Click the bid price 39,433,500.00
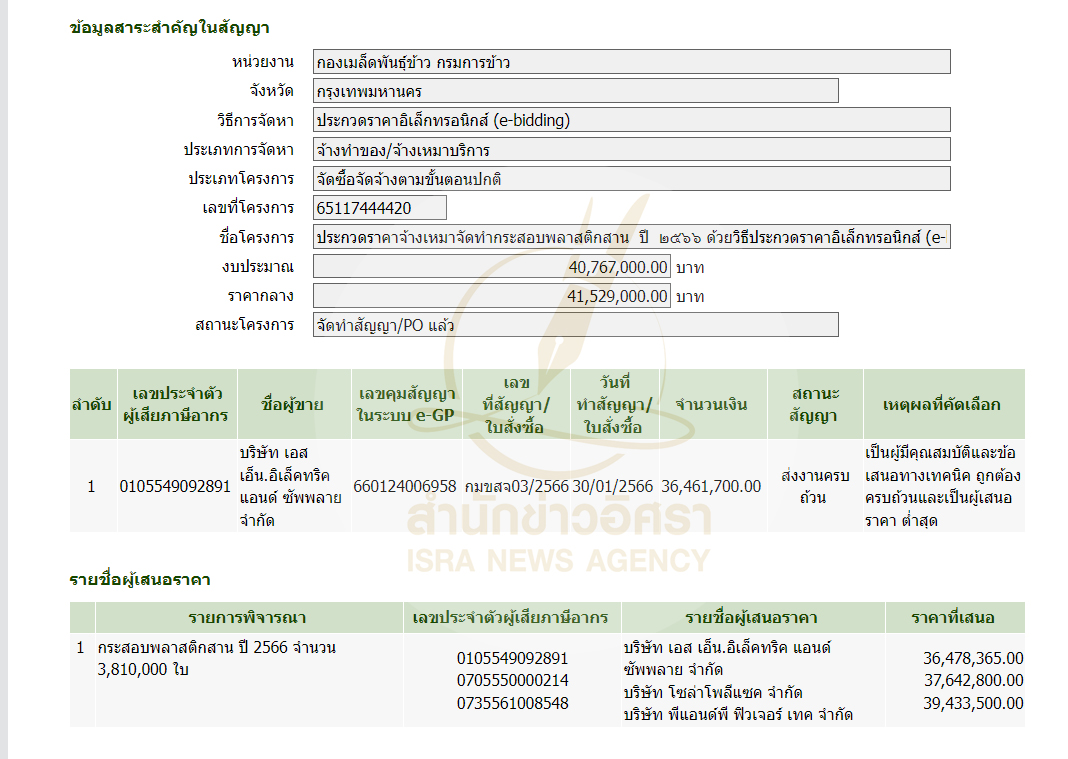The image size is (1068, 759). (x=972, y=703)
